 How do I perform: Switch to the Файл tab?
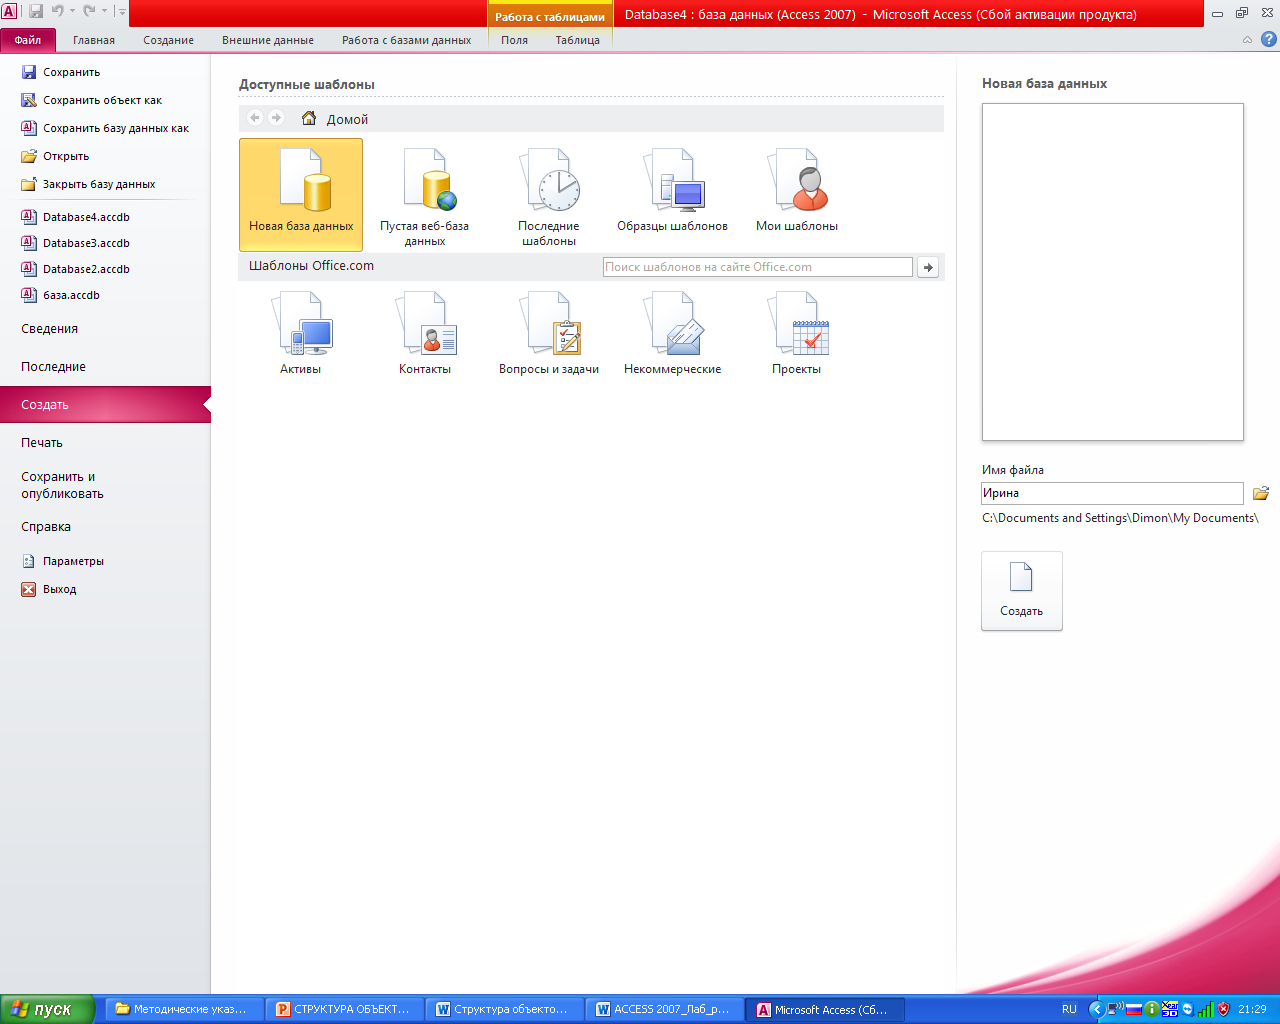click(28, 40)
